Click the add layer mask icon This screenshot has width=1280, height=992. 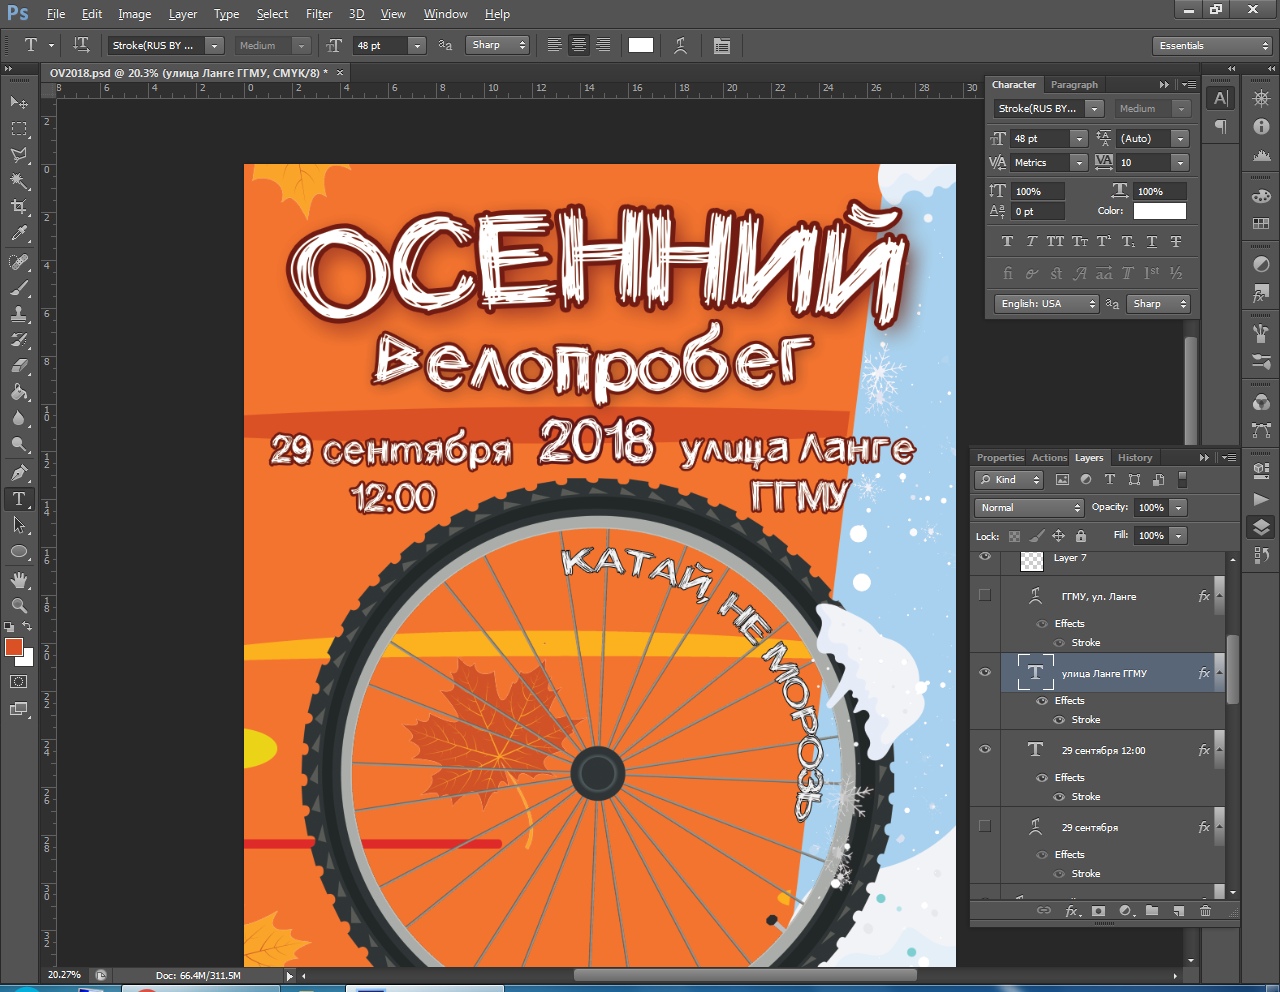click(1098, 911)
